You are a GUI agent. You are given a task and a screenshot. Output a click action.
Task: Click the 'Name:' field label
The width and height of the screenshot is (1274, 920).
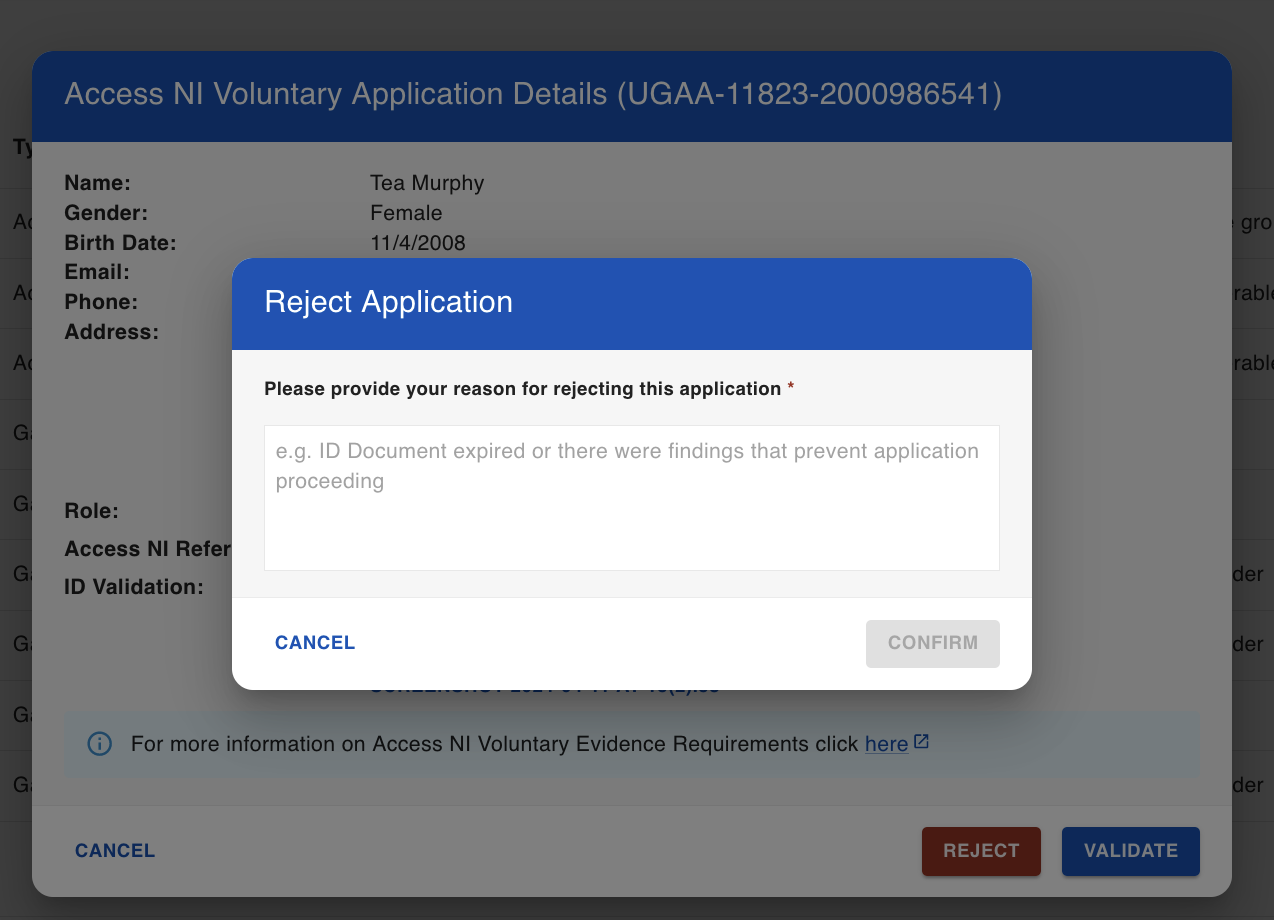coord(98,183)
